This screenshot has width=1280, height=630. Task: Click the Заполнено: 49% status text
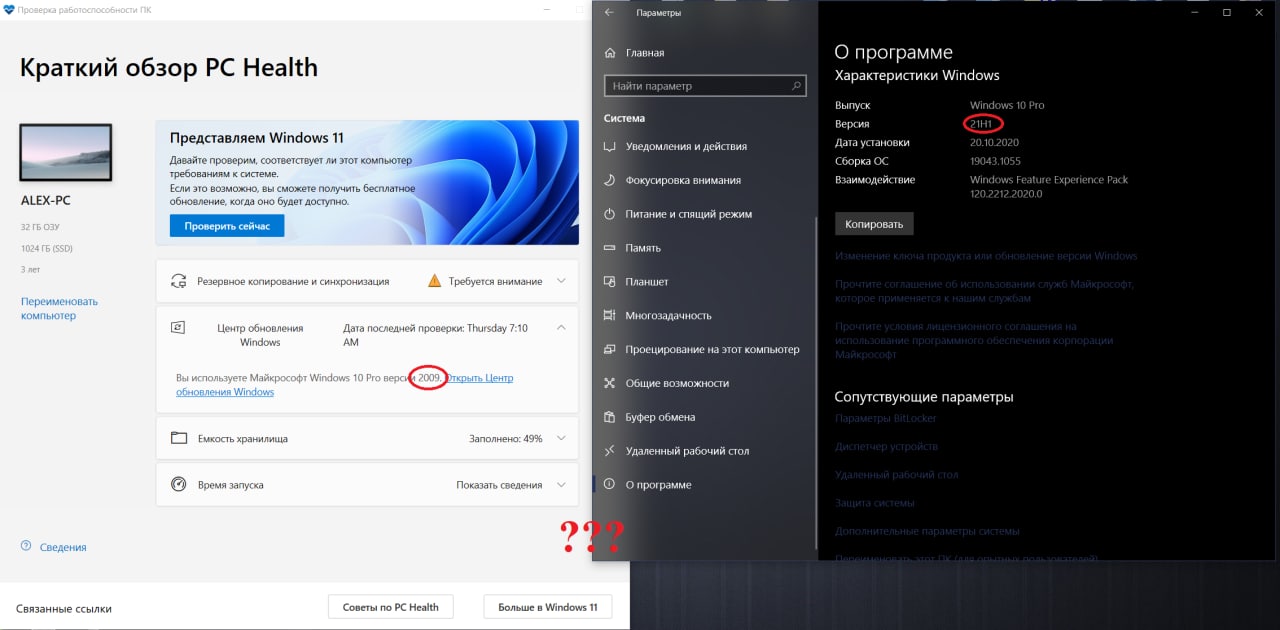505,438
